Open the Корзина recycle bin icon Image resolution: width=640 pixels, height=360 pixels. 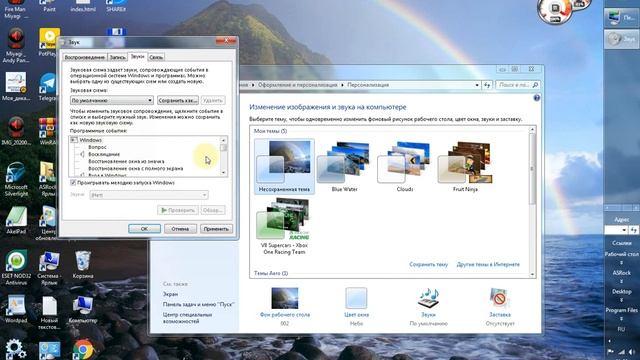[83, 264]
